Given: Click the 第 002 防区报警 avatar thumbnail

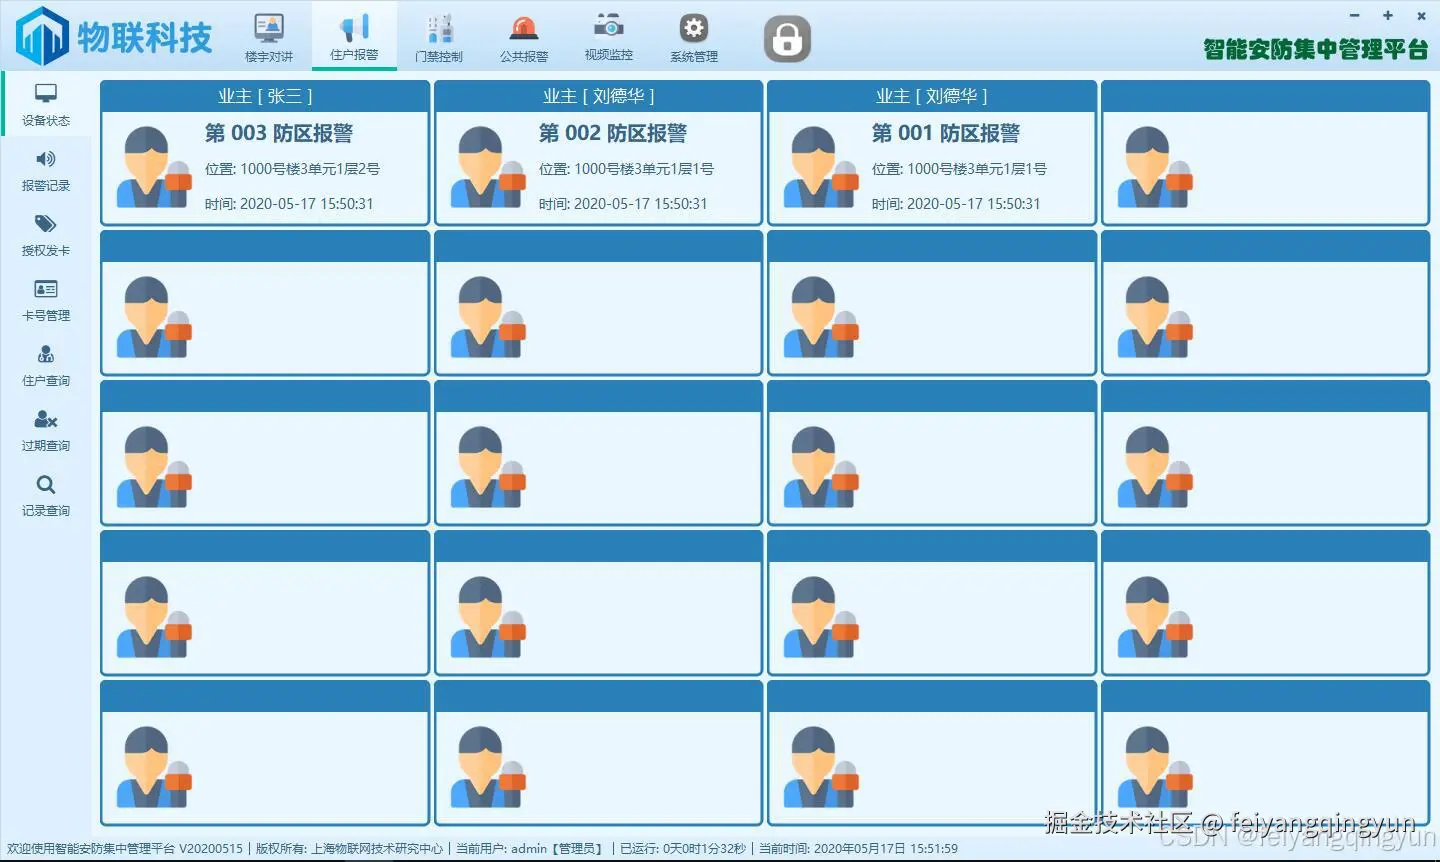Looking at the screenshot, I should (x=487, y=168).
